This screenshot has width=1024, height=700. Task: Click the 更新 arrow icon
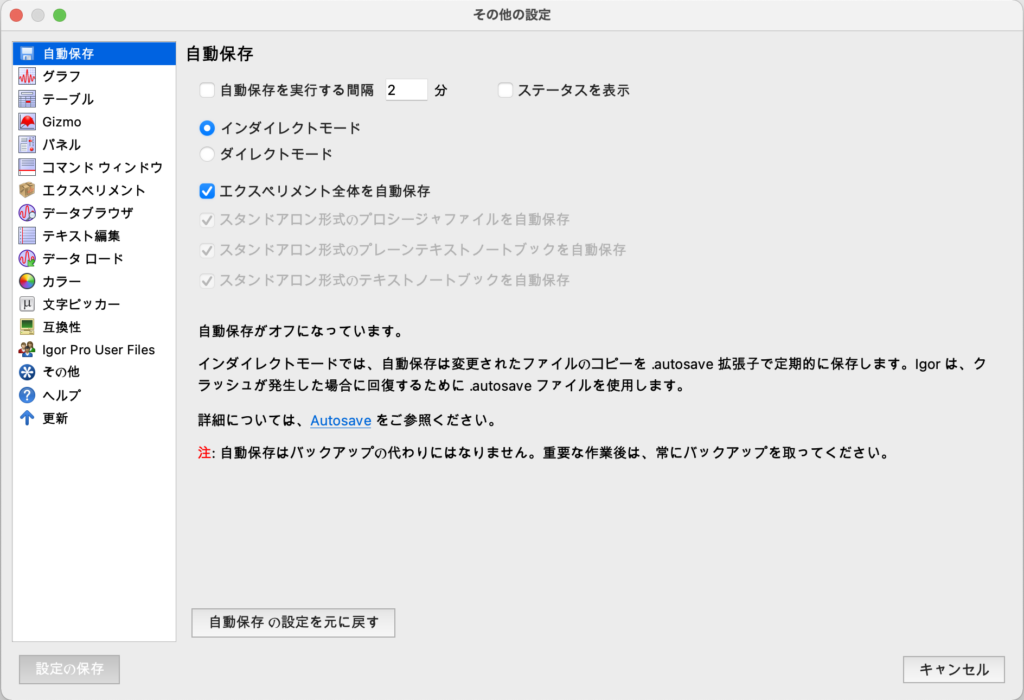[27, 418]
